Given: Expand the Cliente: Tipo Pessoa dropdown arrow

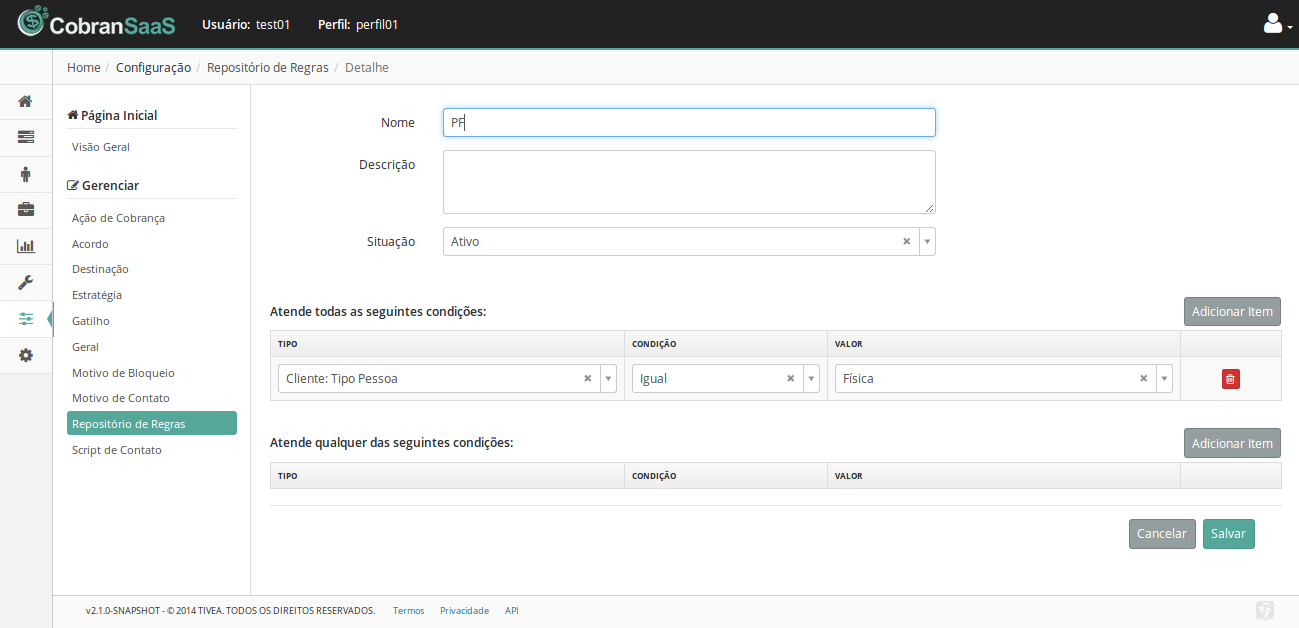Looking at the screenshot, I should [608, 379].
